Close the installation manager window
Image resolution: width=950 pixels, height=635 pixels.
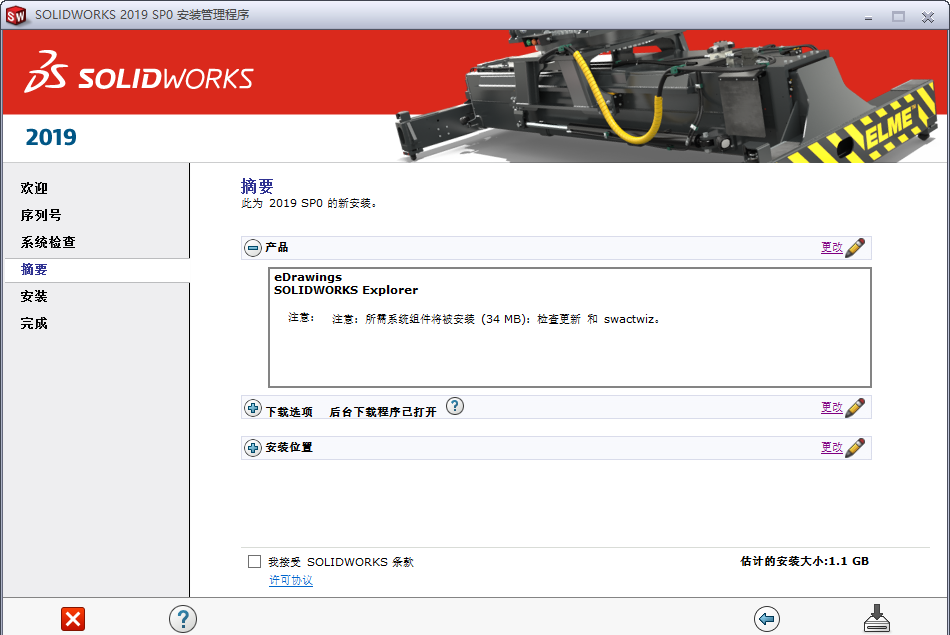coord(928,17)
